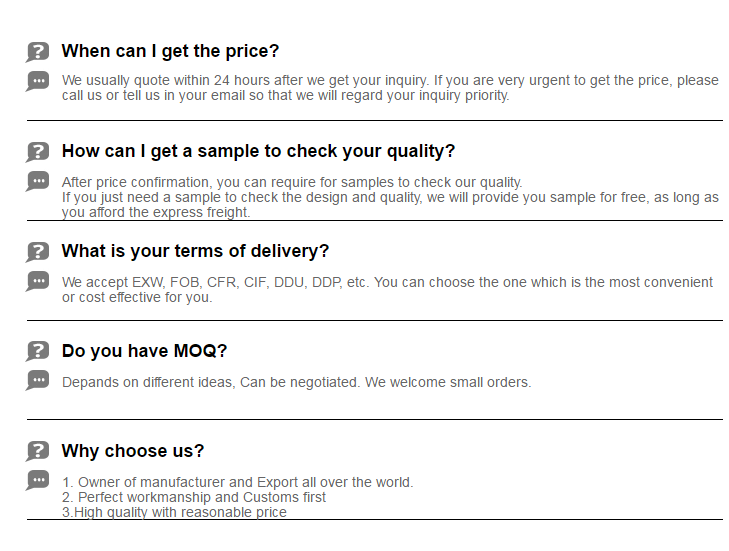Click the chat bubble icon beside 'Owner of manufacturer' list

[x=37, y=481]
